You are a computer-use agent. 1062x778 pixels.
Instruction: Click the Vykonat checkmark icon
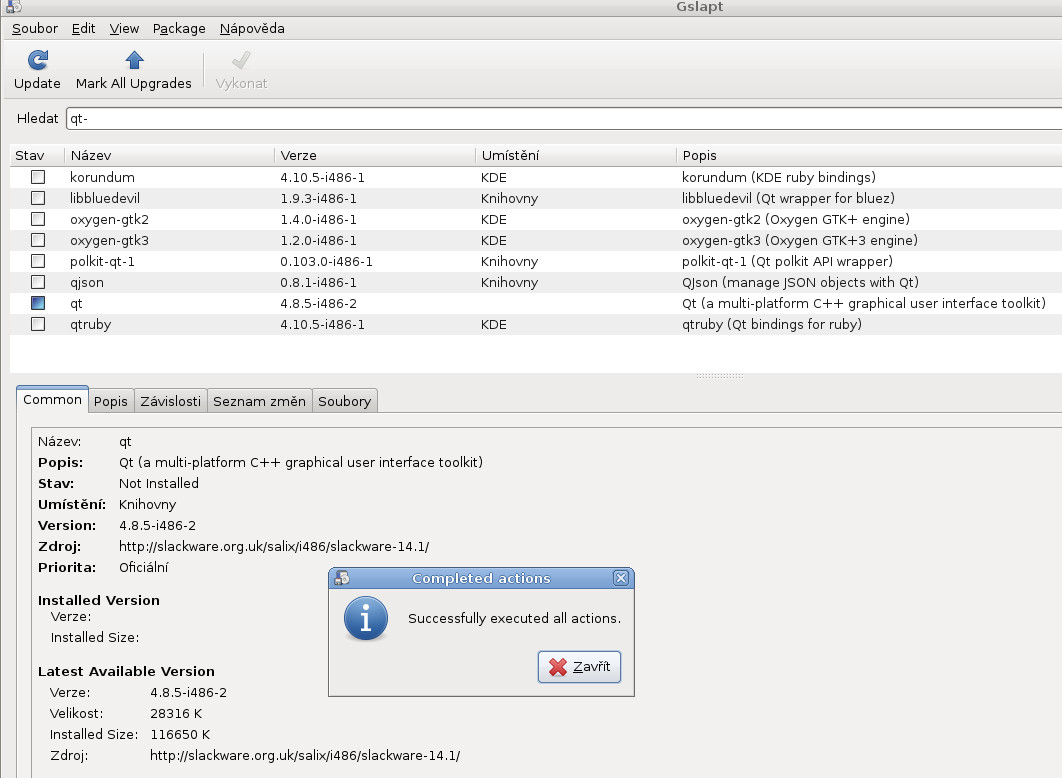[x=240, y=60]
